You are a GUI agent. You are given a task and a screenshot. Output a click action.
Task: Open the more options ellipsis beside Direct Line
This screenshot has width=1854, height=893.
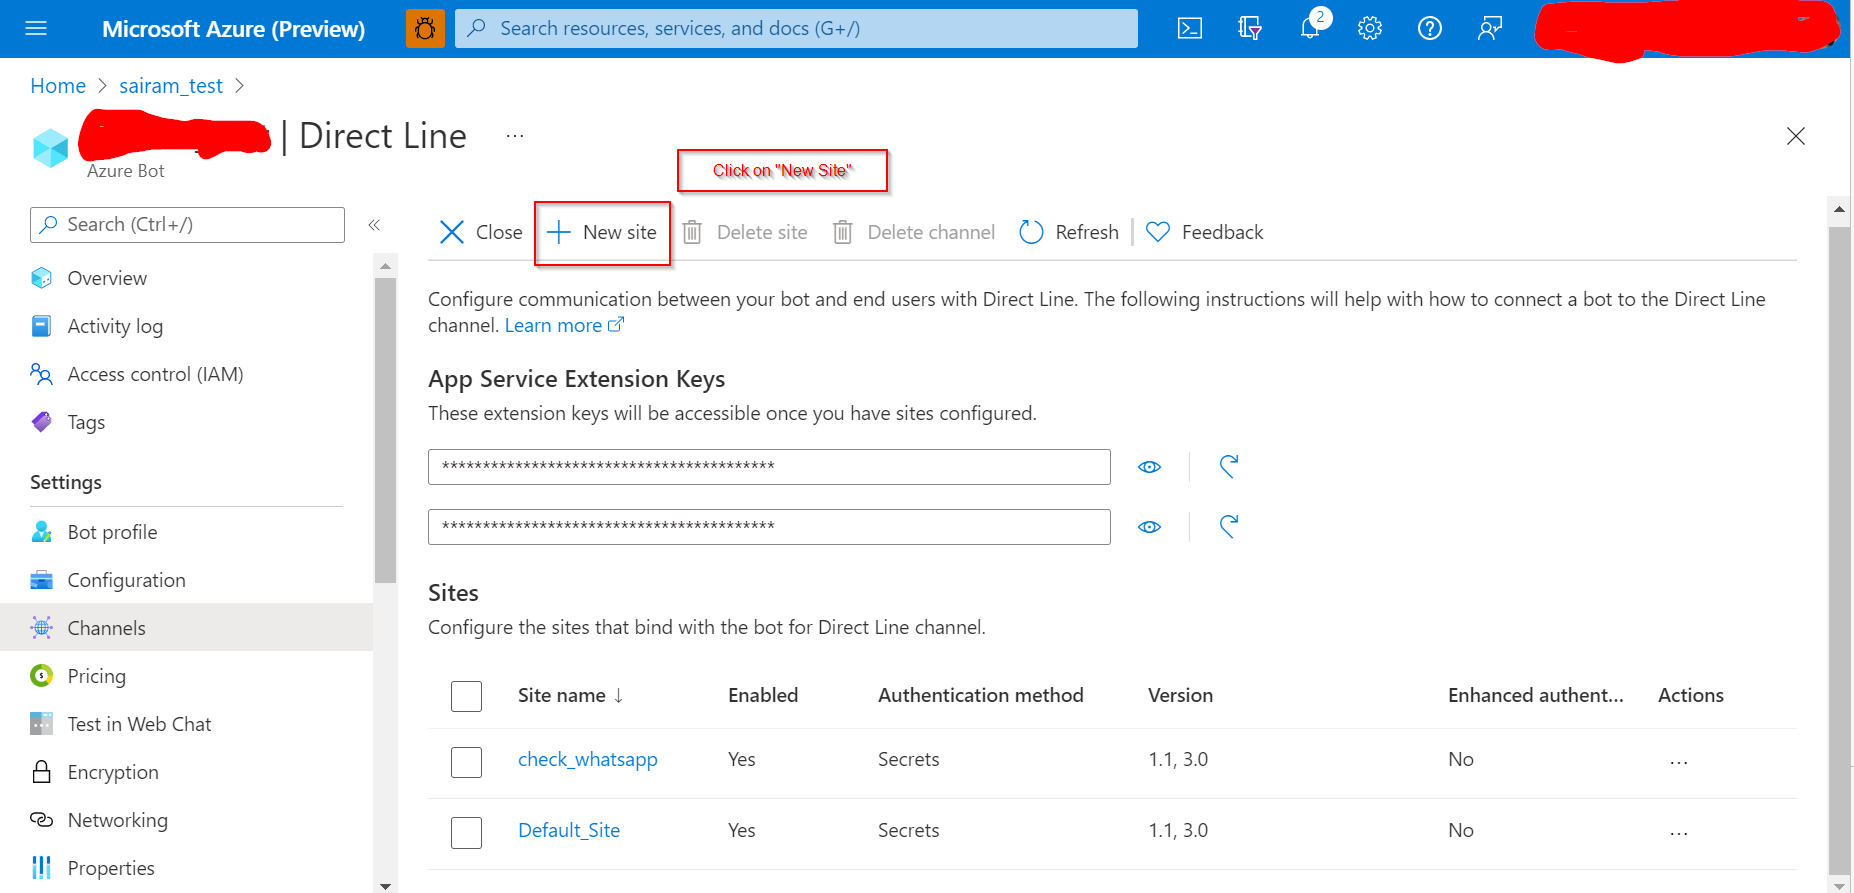(515, 136)
